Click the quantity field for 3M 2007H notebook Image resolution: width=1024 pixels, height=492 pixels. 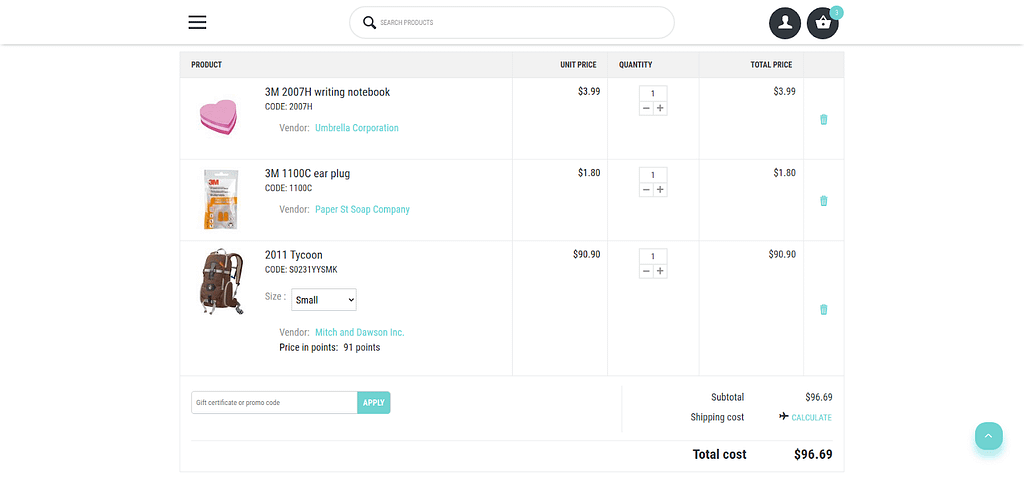(x=653, y=93)
